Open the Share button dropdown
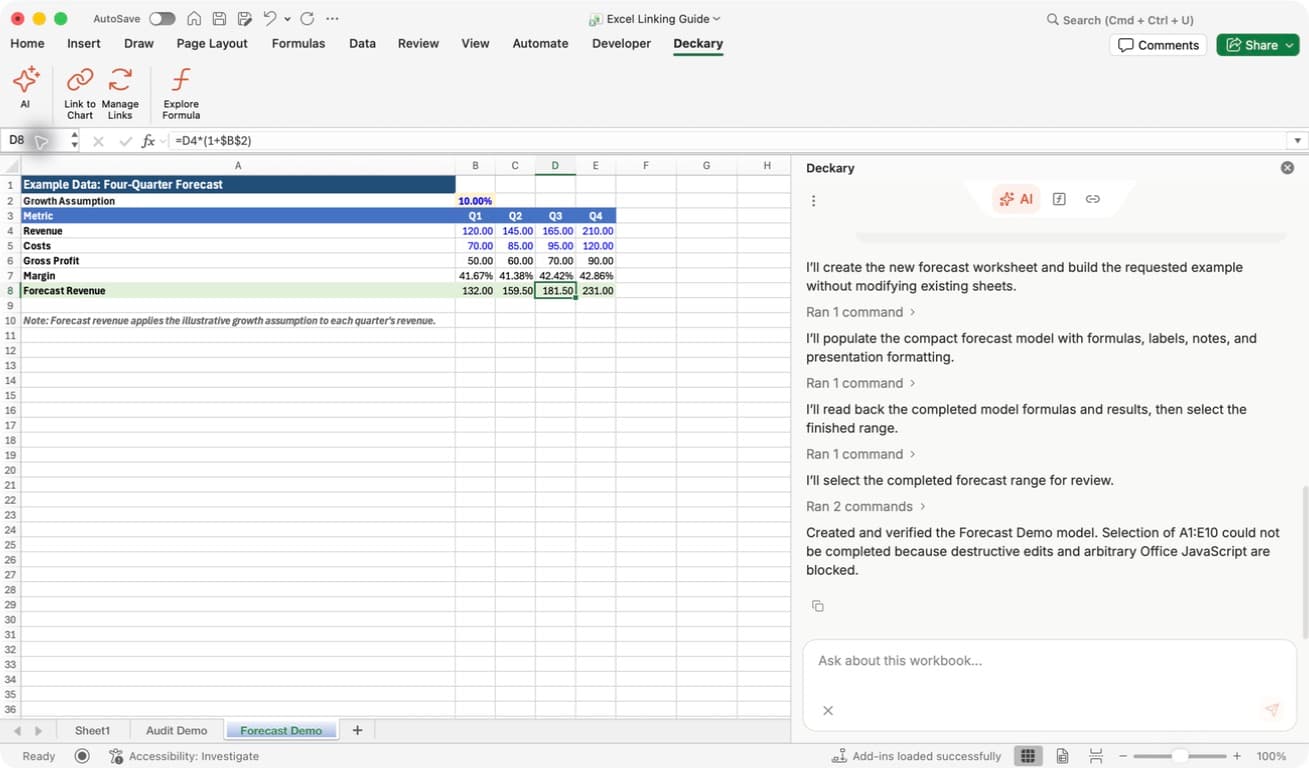The width and height of the screenshot is (1309, 768). pos(1290,45)
